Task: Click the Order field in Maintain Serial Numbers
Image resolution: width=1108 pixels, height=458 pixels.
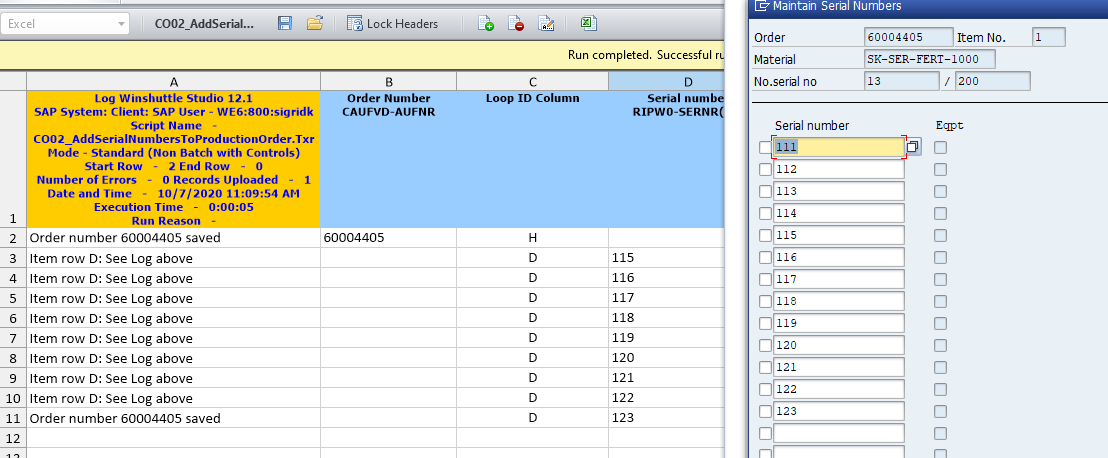Action: (908, 37)
